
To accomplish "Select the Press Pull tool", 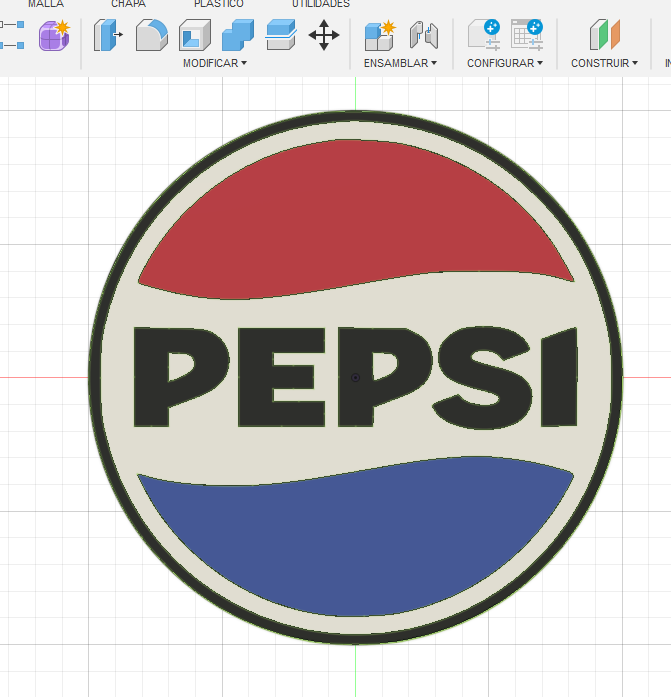I will point(108,35).
